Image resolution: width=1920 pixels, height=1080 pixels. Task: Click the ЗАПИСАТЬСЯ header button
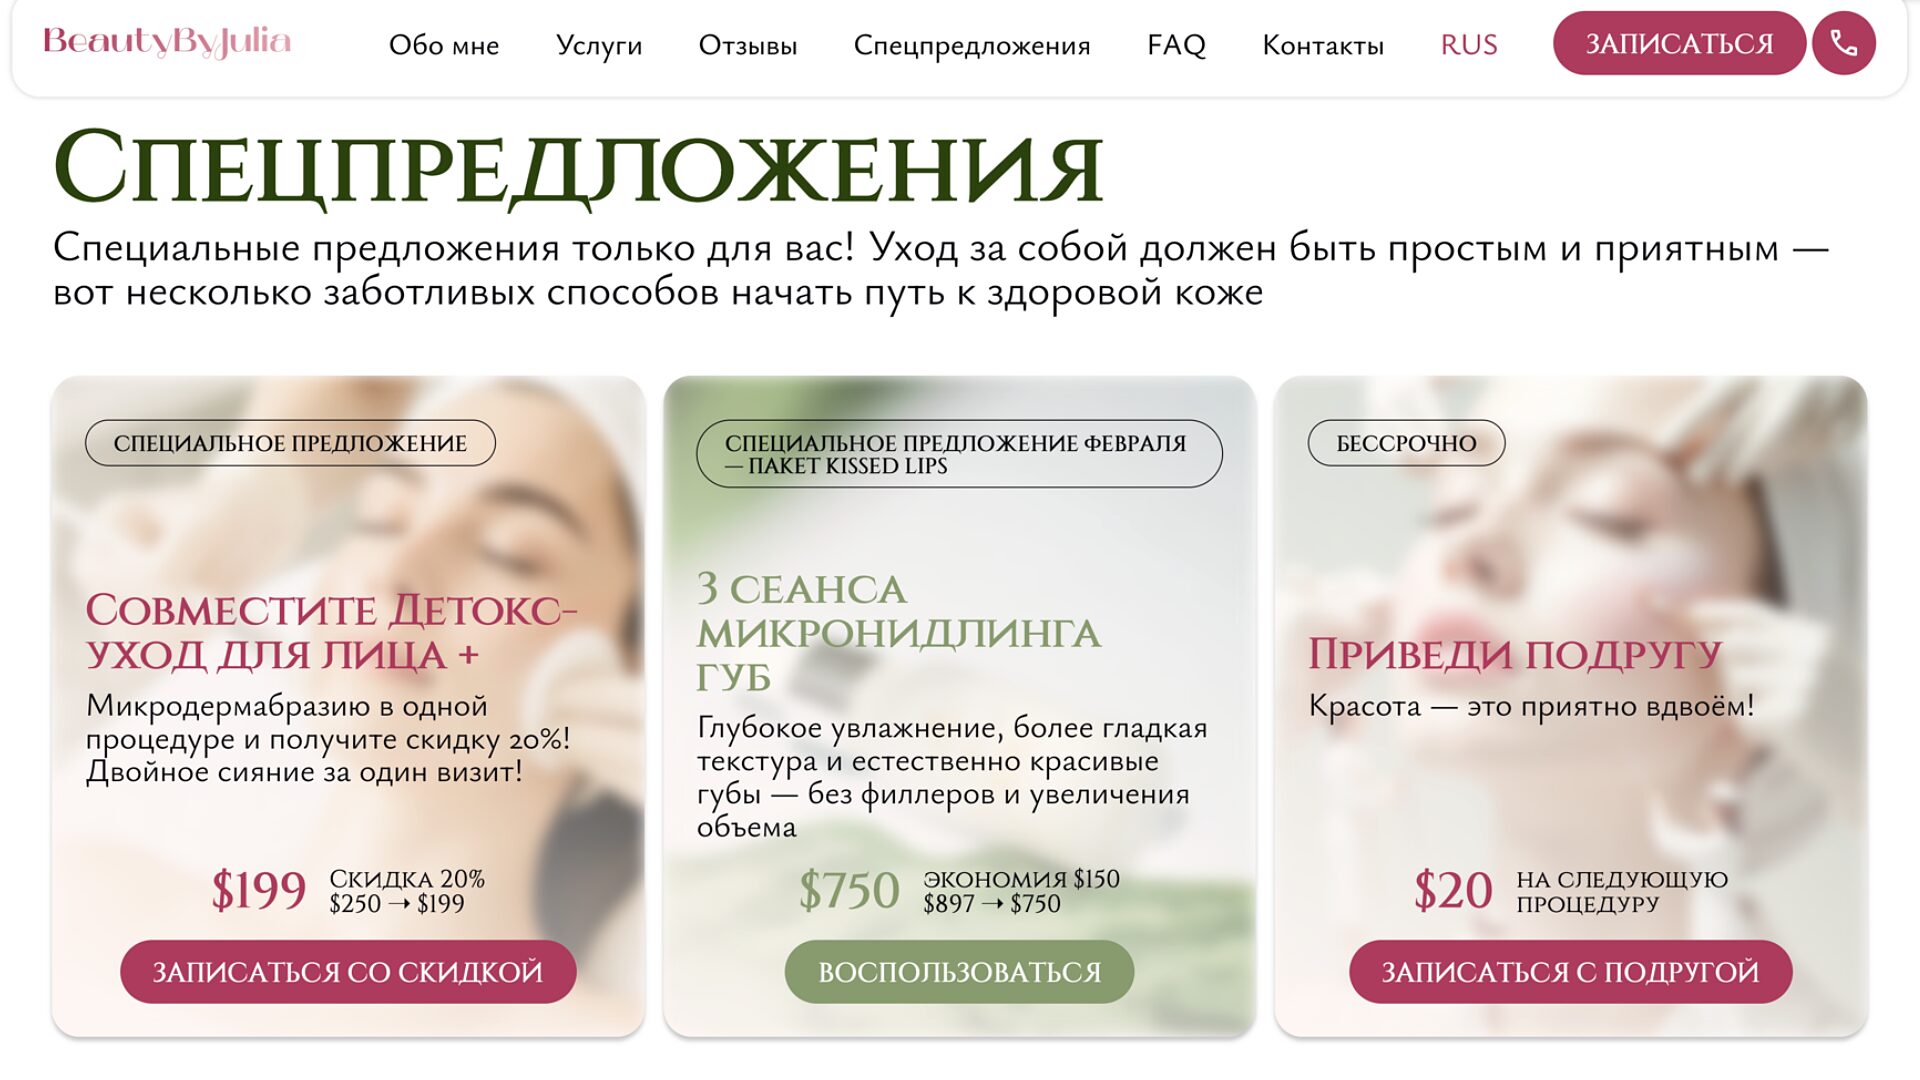click(x=1679, y=43)
